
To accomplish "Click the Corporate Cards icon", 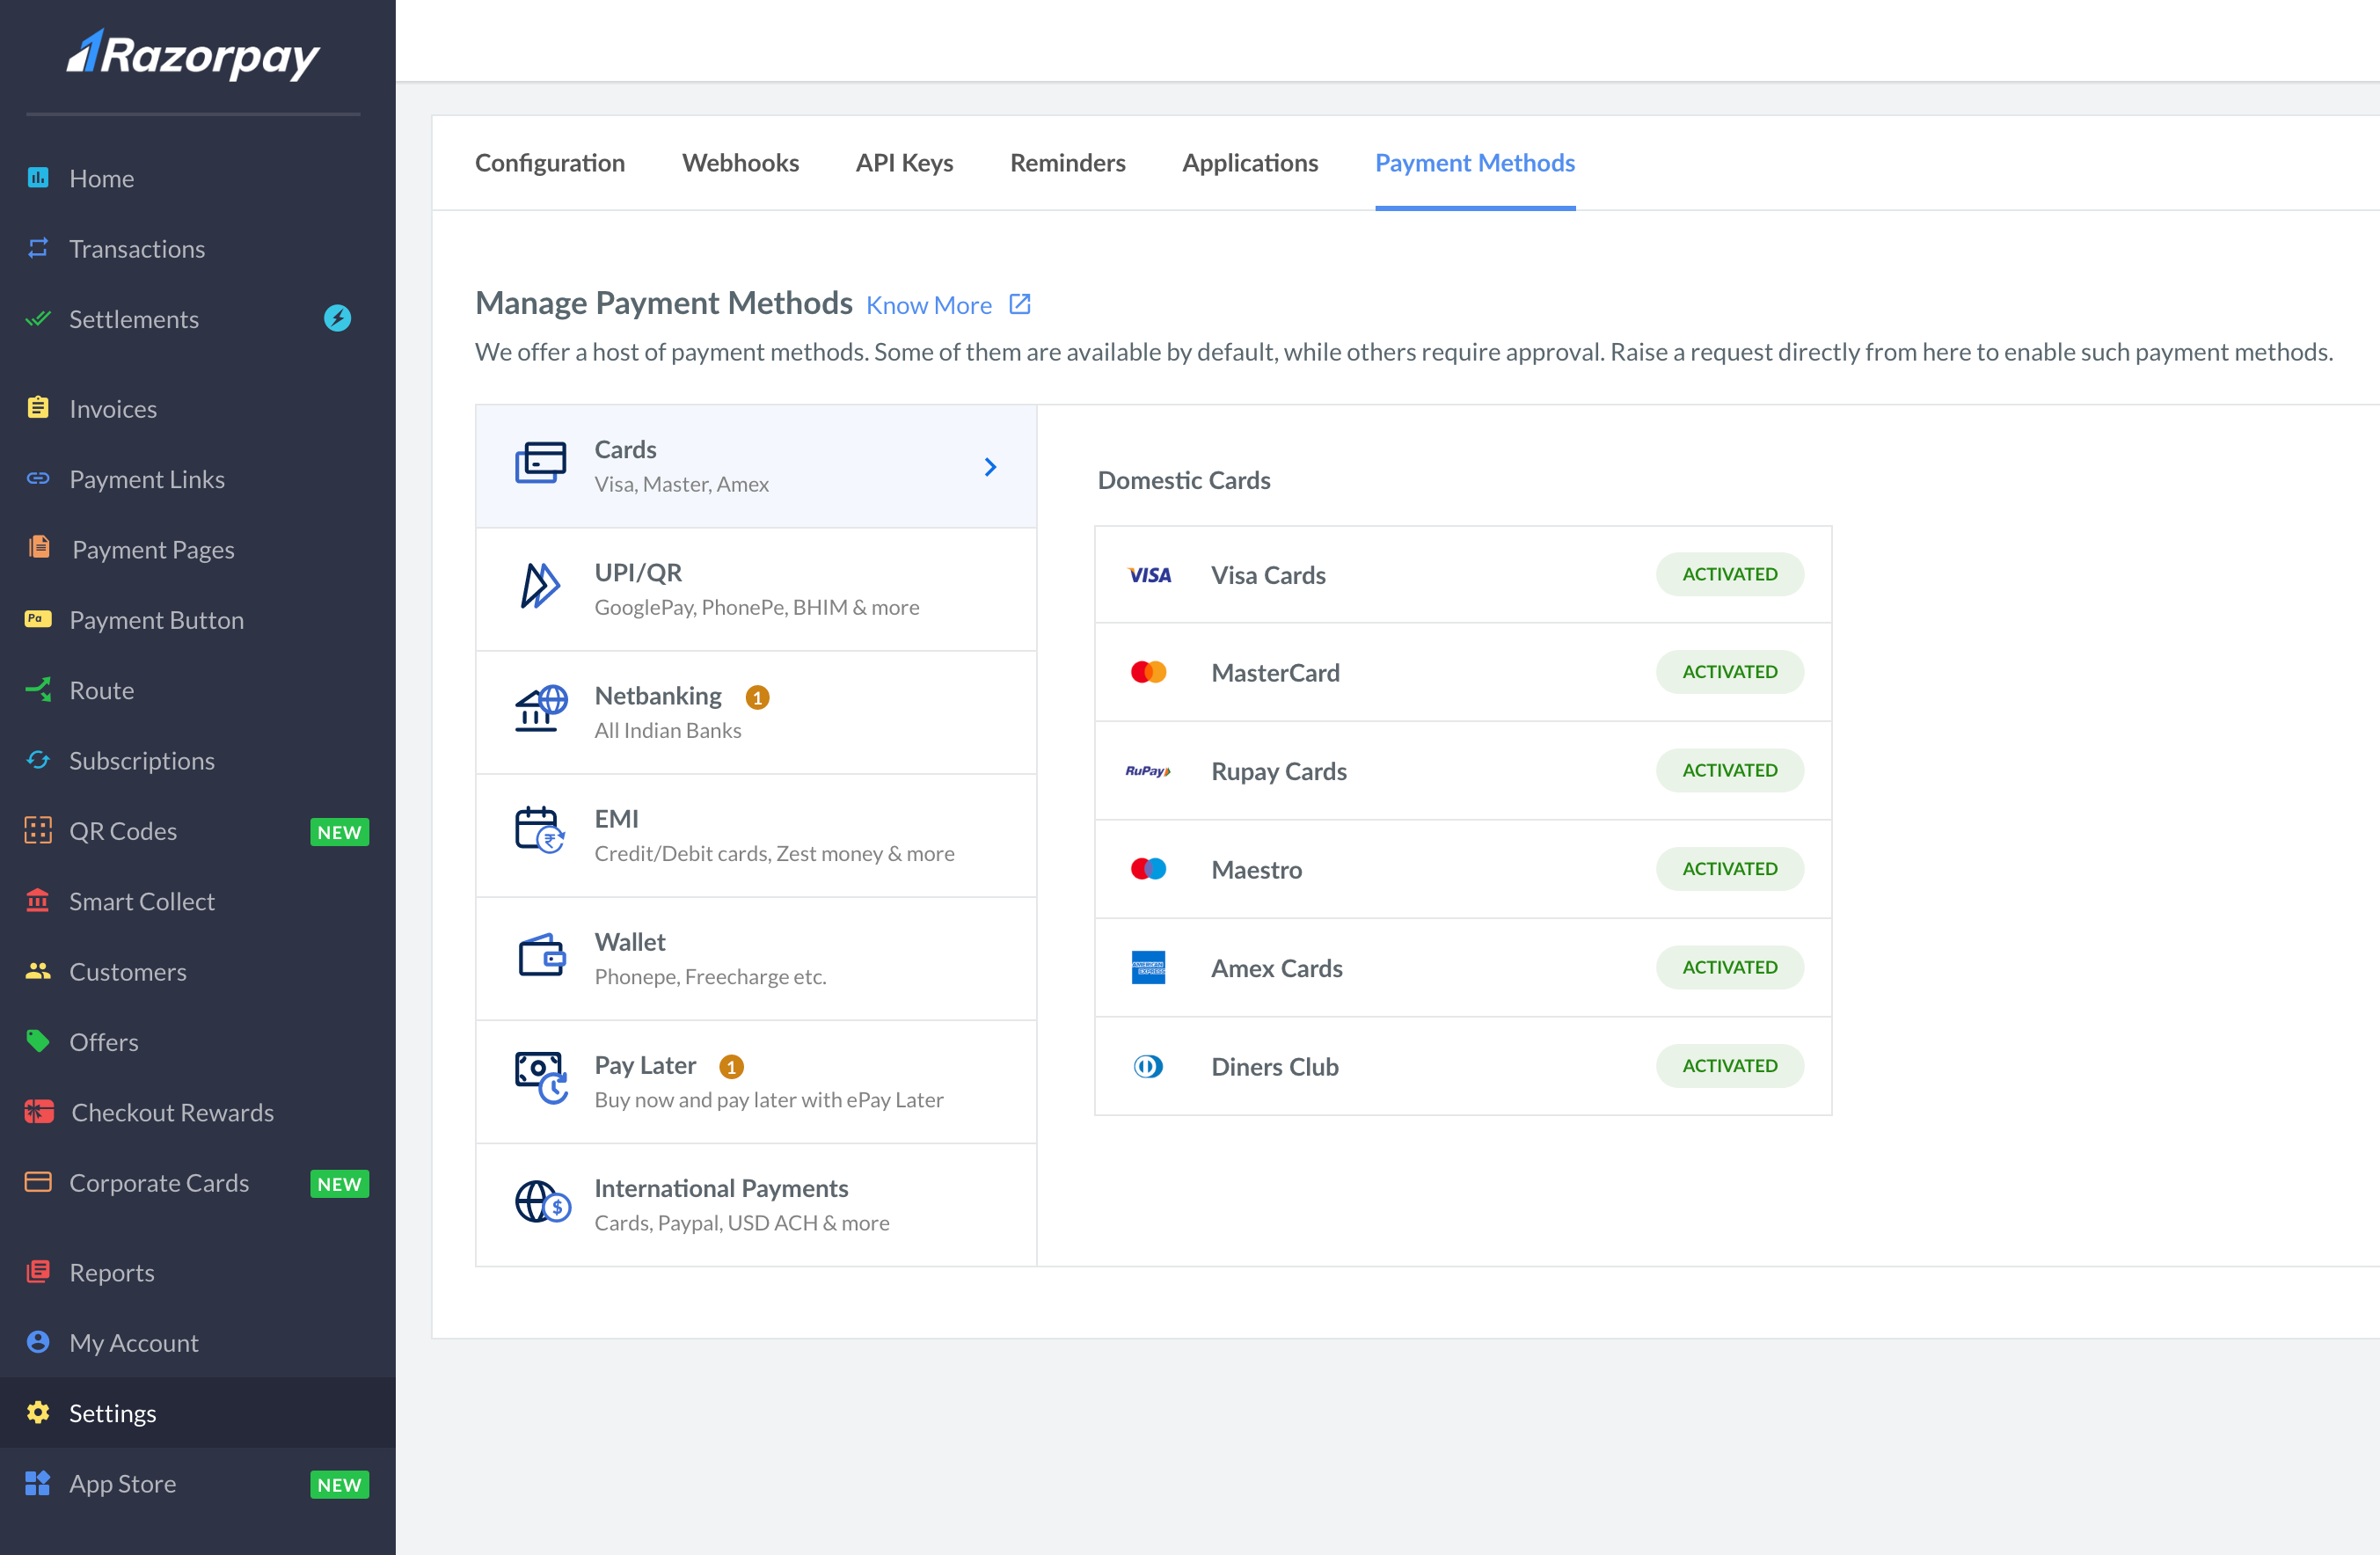I will click(x=38, y=1182).
